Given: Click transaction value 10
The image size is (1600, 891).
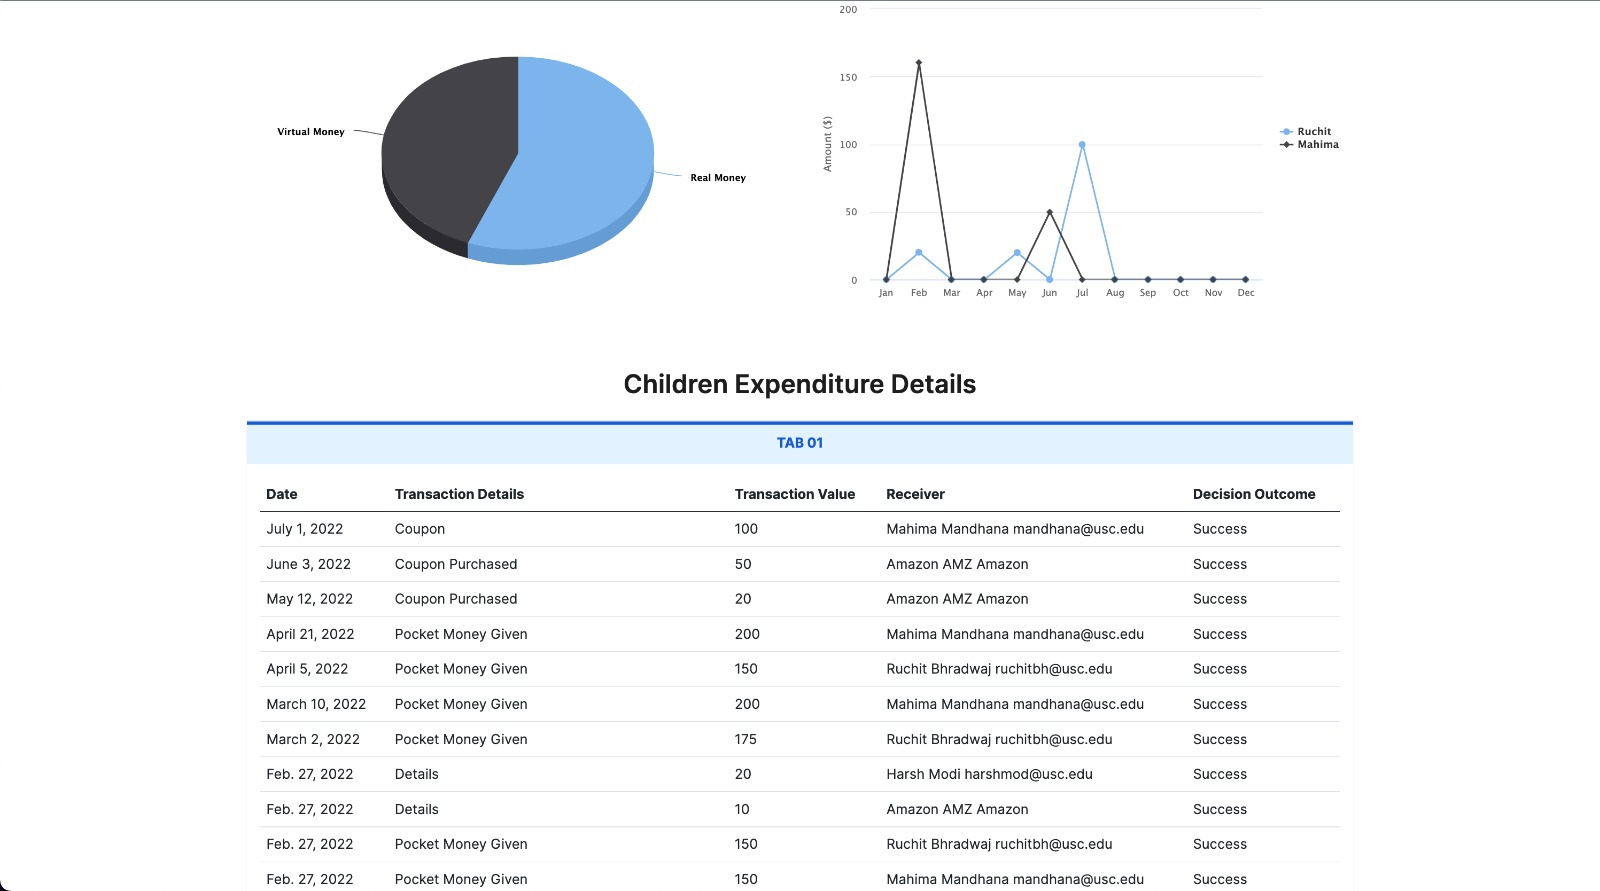Looking at the screenshot, I should click(742, 809).
